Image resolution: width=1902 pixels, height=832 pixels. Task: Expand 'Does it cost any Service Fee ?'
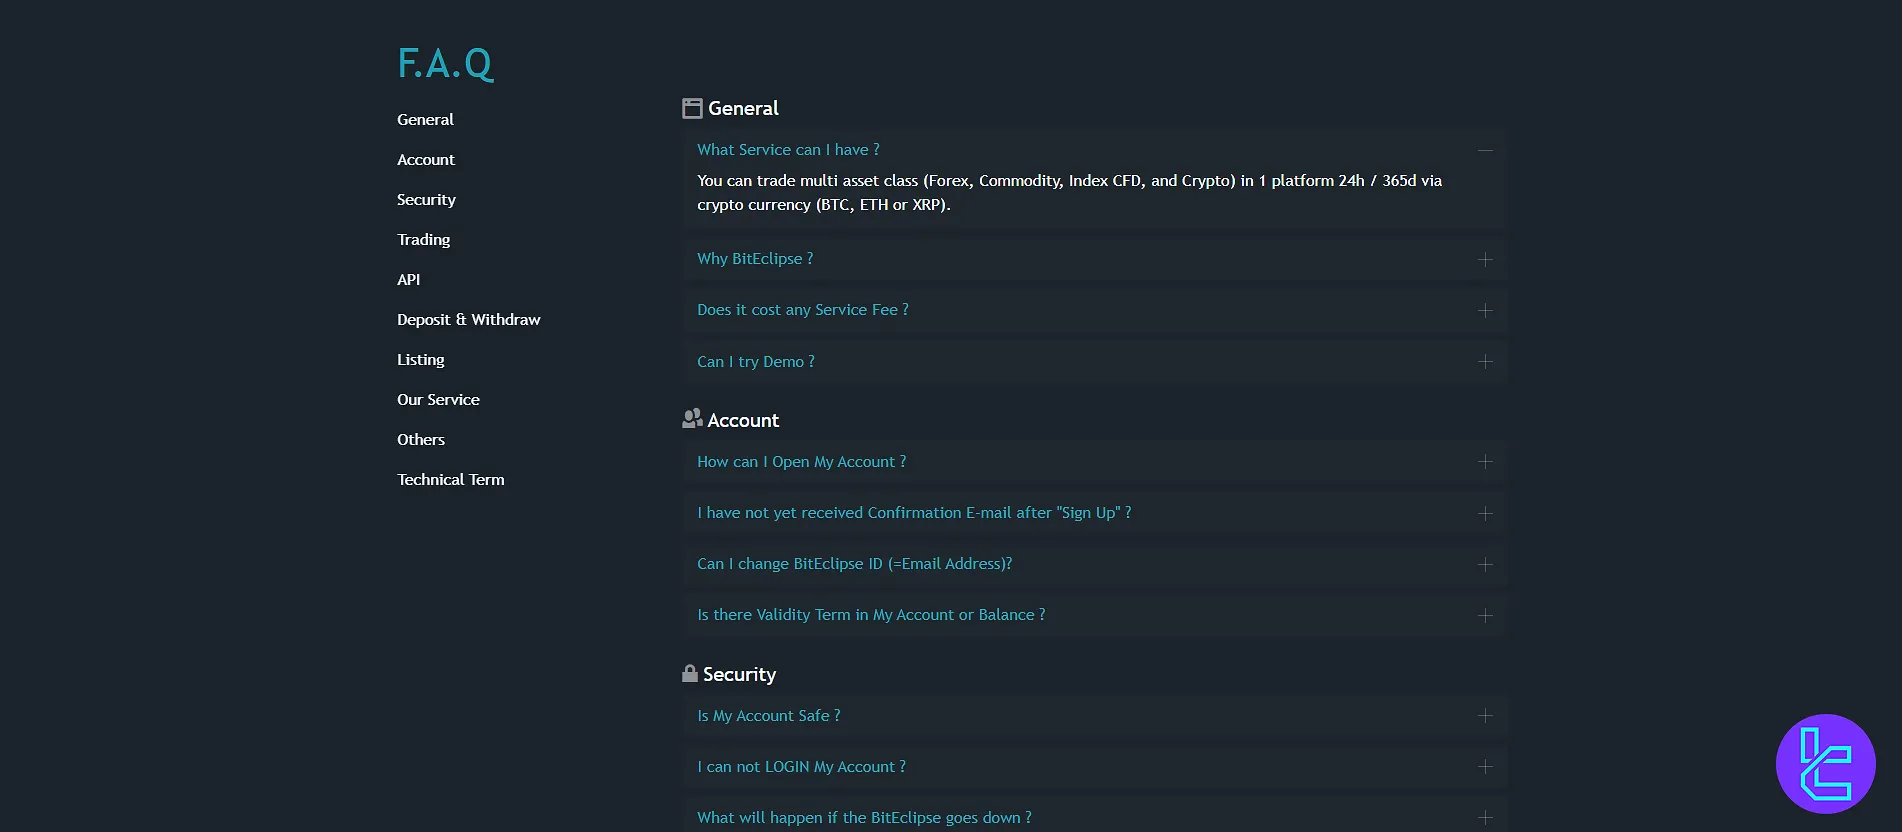(803, 310)
